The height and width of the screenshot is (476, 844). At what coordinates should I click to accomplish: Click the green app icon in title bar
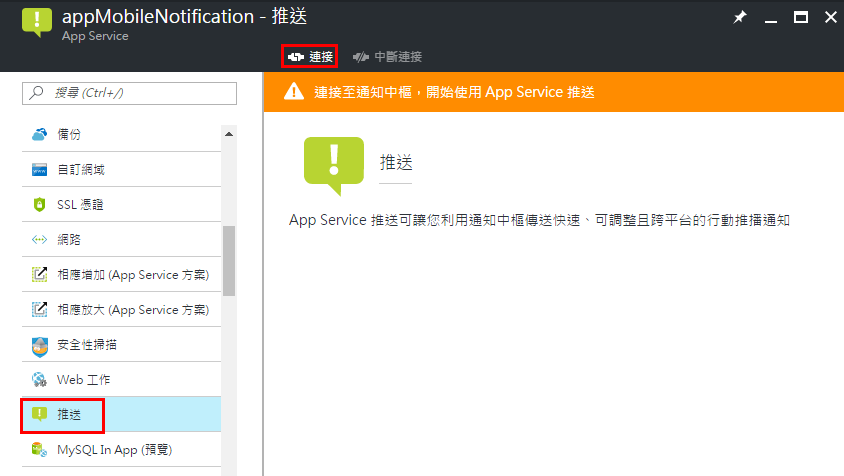[x=37, y=23]
